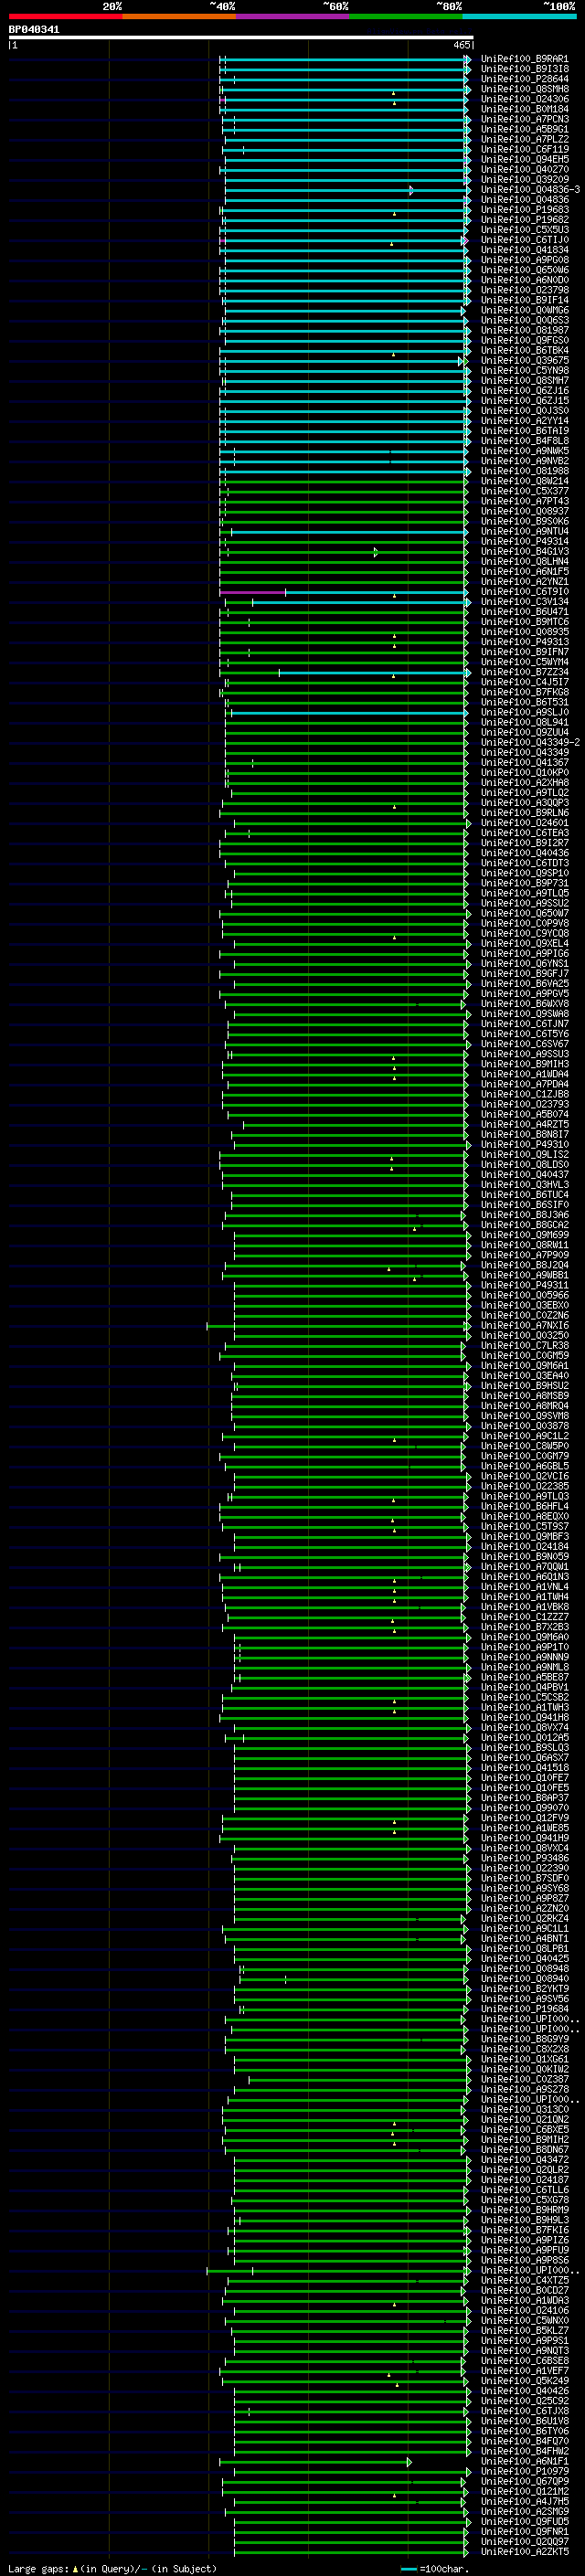This screenshot has width=585, height=2576.
Task: Click the short alignment bar for A6N1F1
Action: tap(315, 2462)
